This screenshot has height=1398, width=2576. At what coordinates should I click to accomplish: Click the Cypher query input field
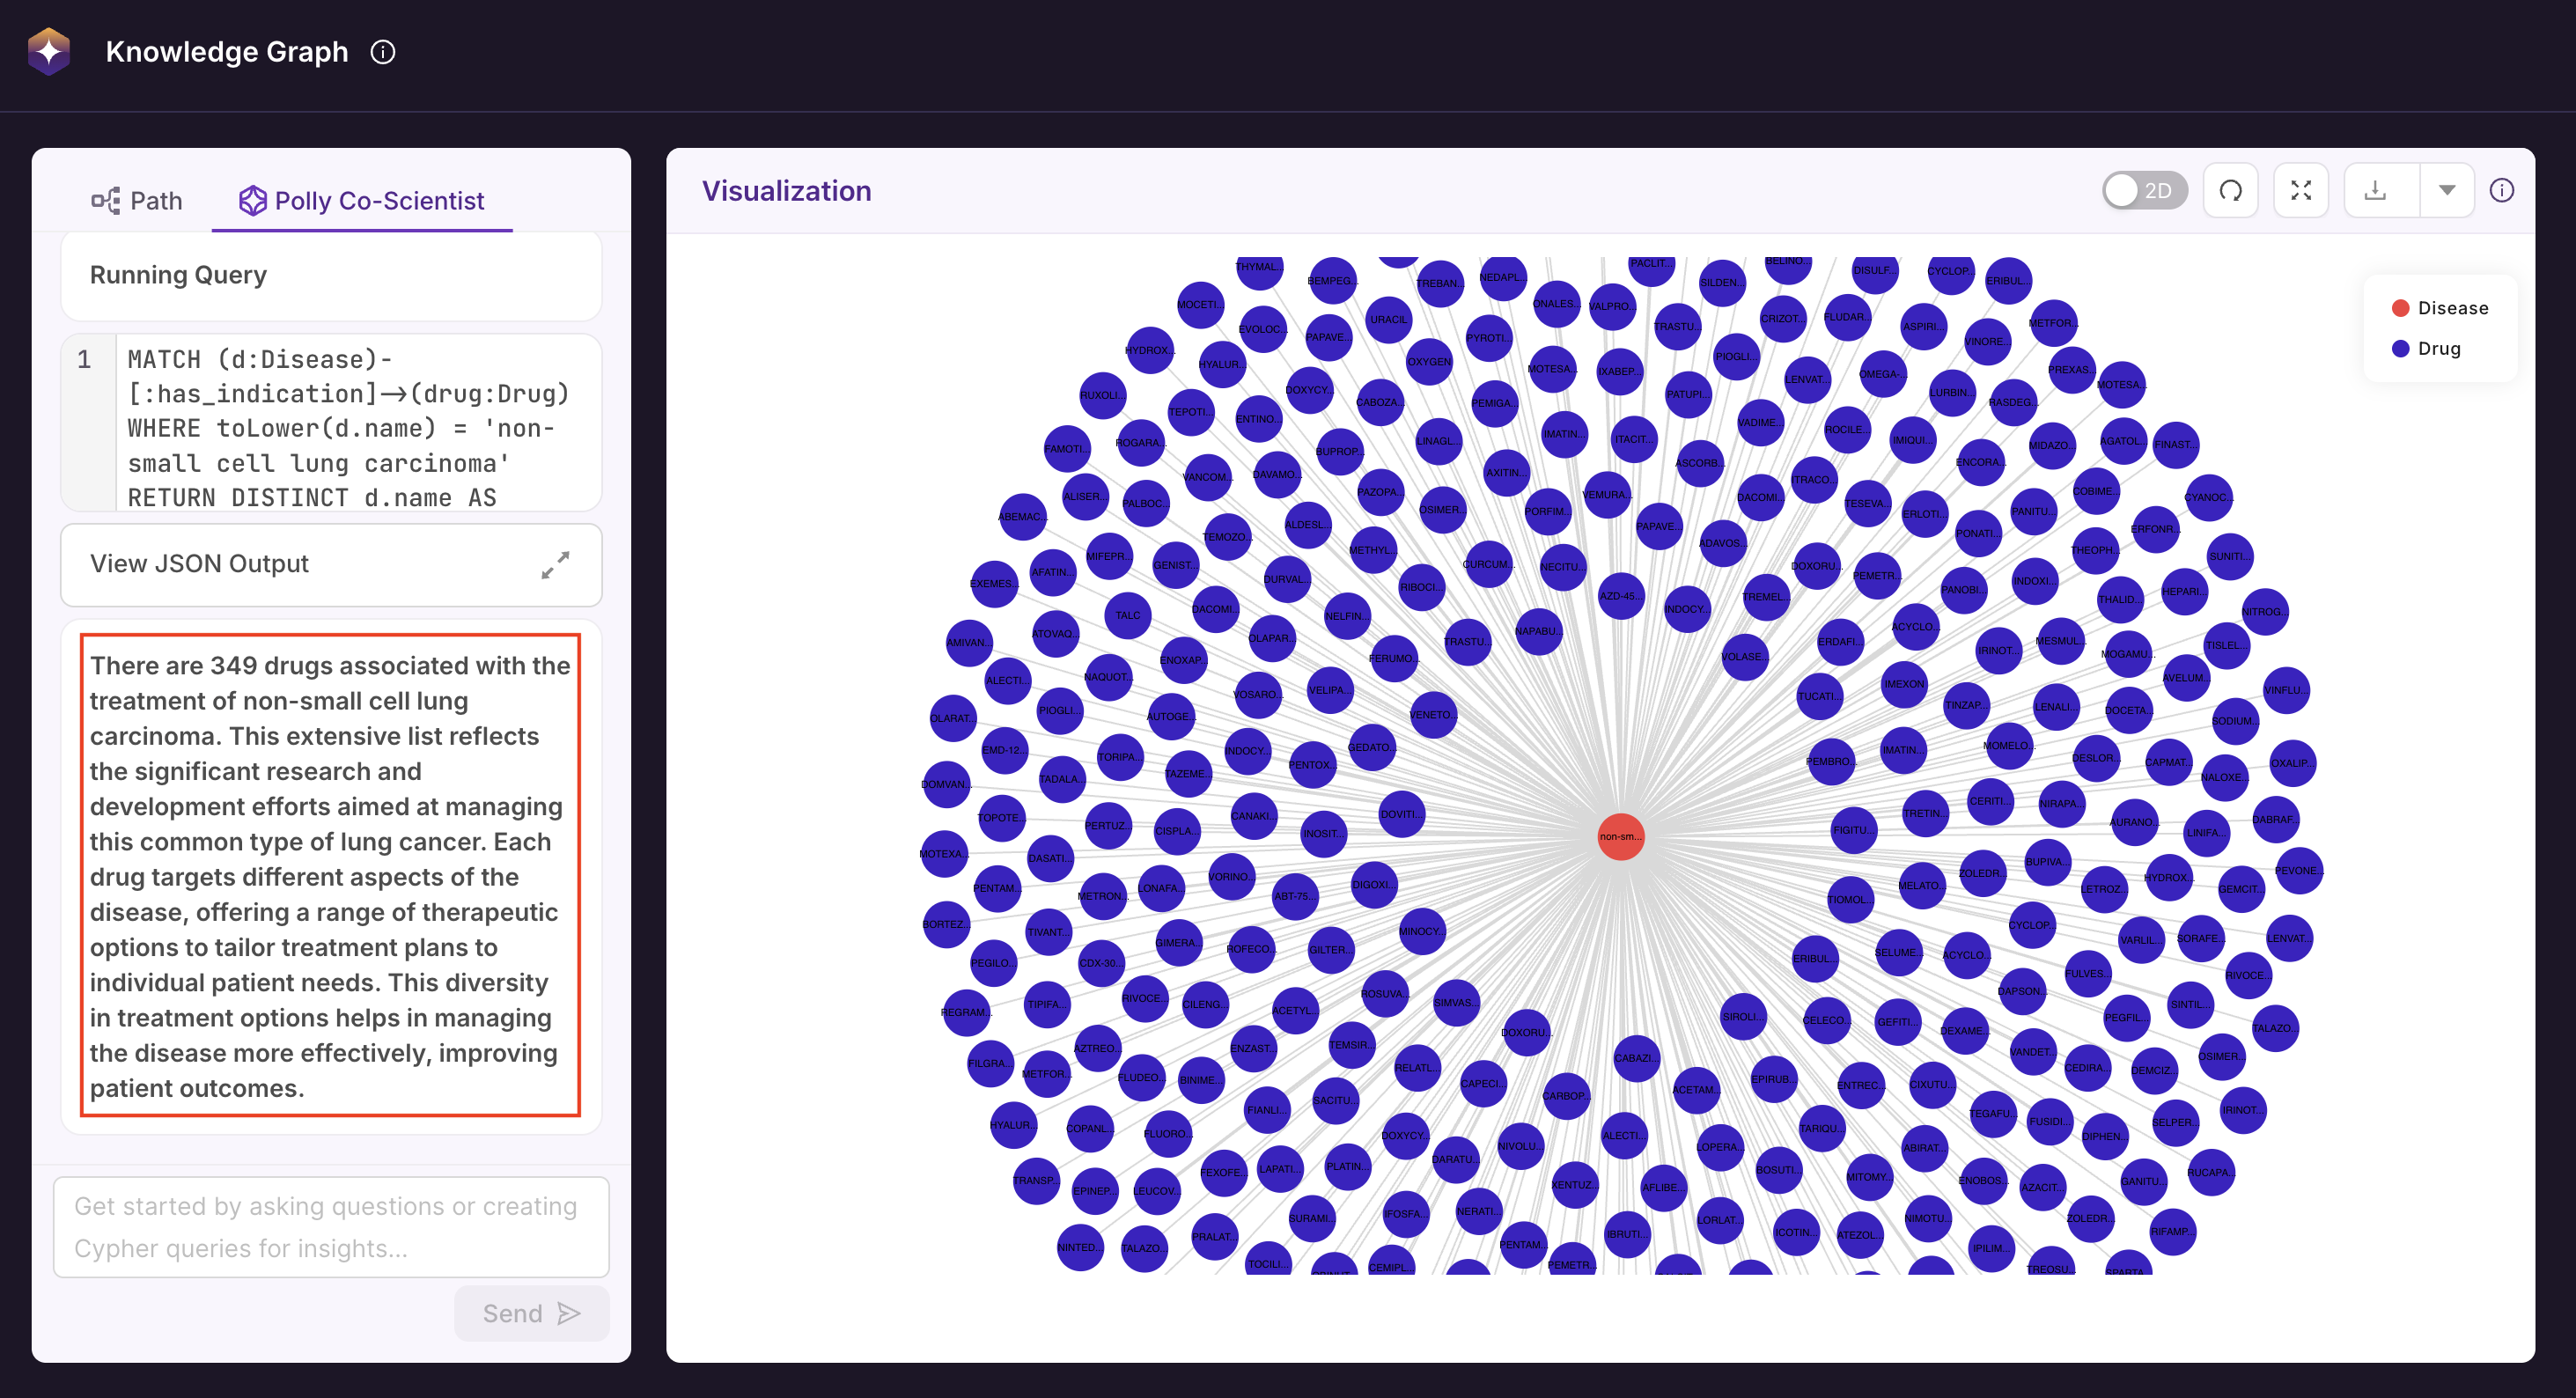[x=331, y=1227]
